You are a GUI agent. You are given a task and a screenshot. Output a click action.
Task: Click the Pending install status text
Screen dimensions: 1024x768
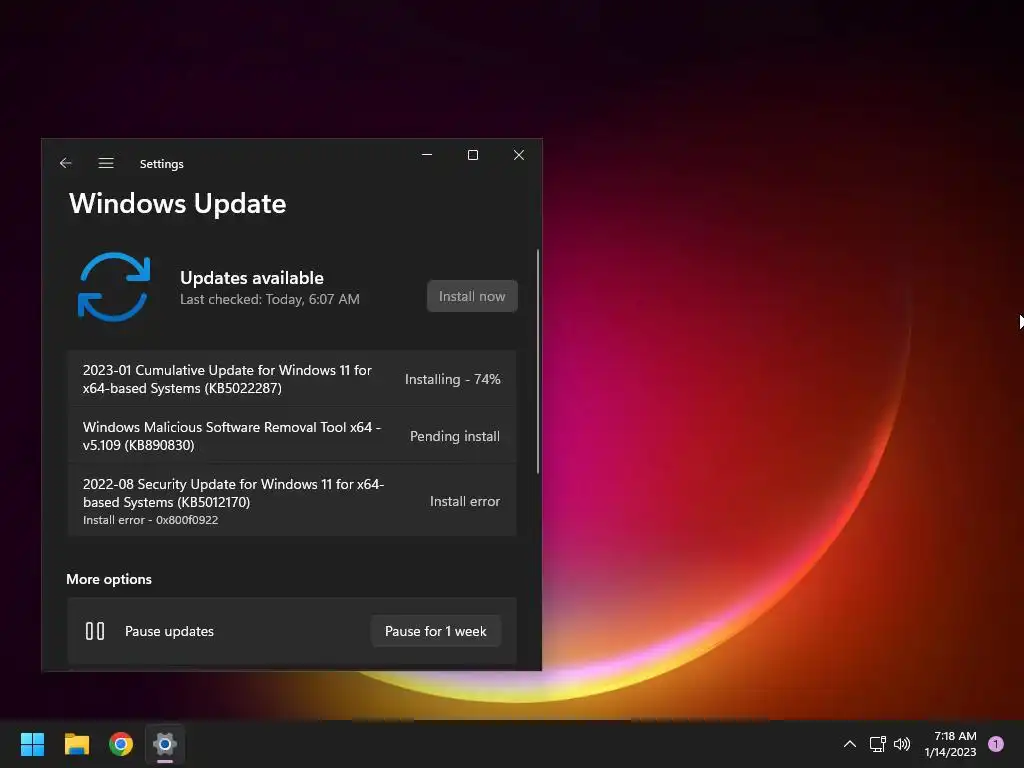pyautogui.click(x=455, y=436)
